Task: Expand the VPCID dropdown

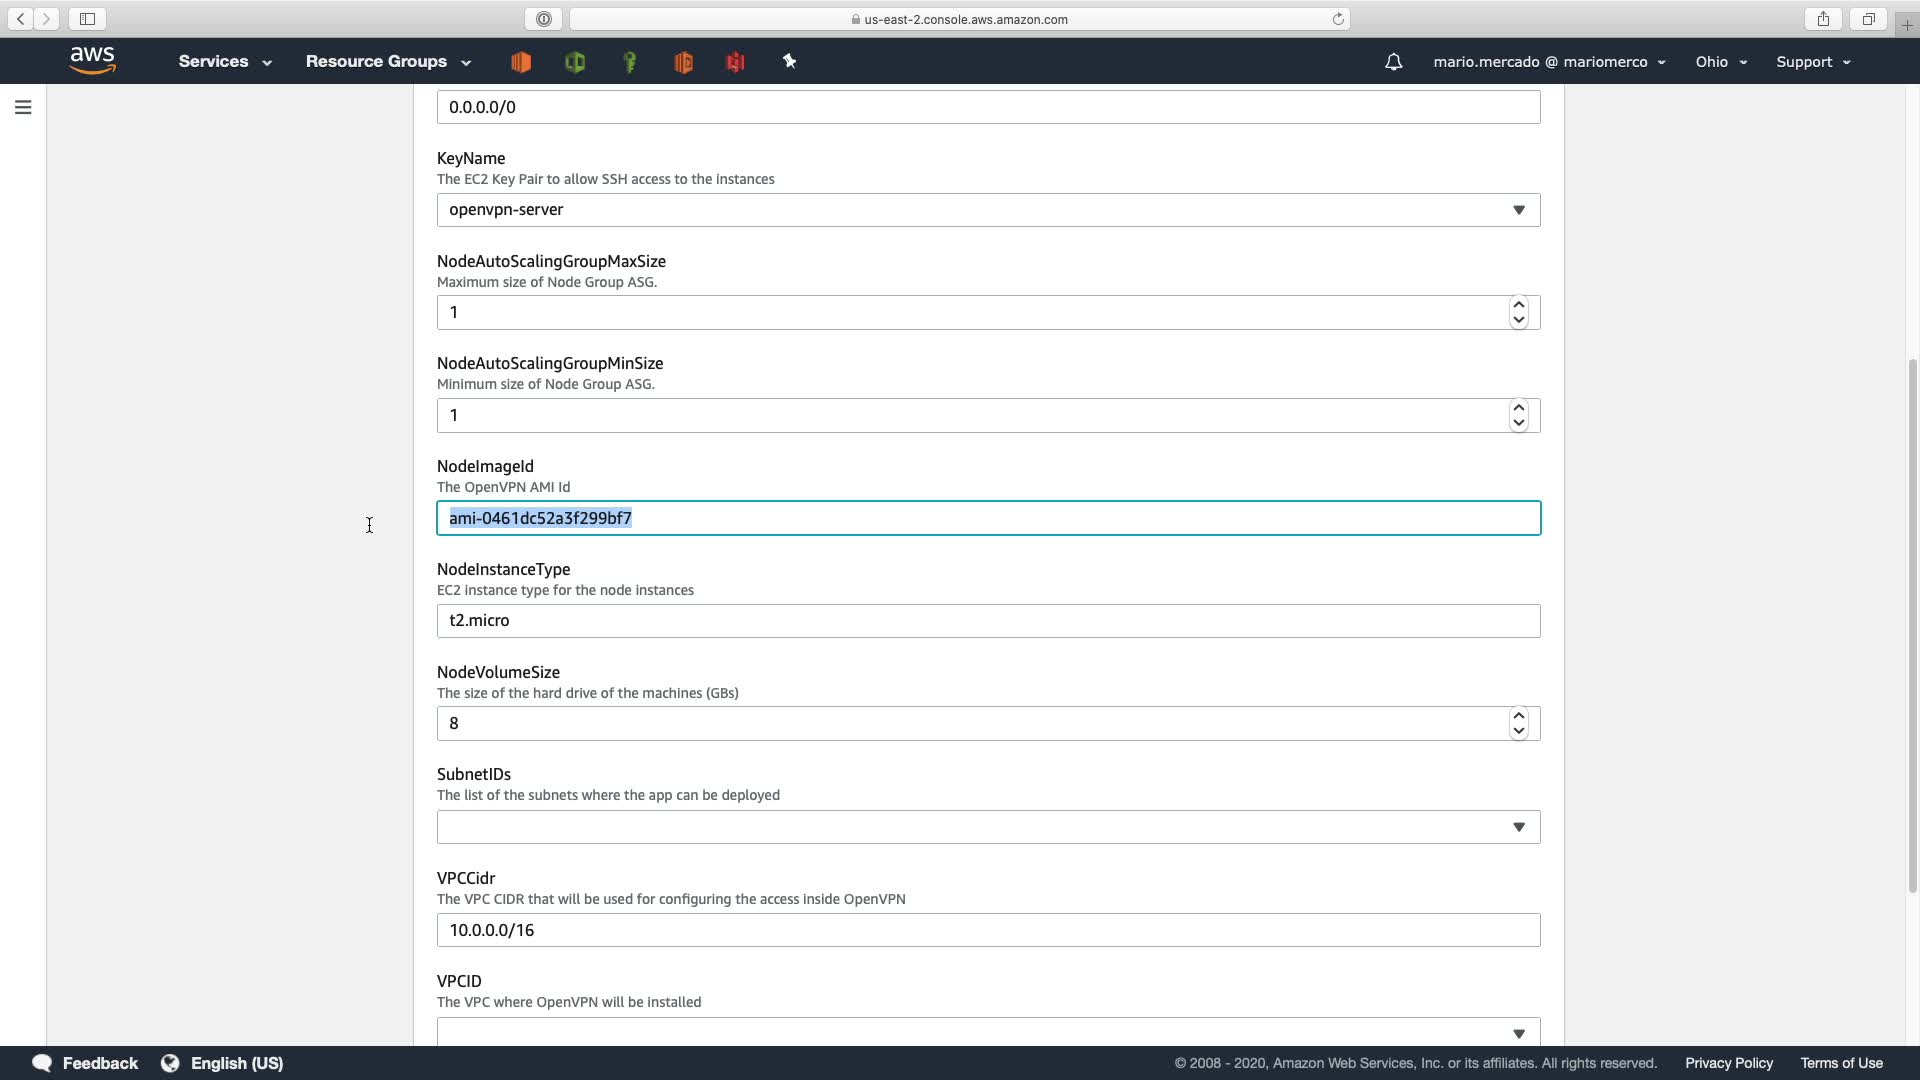Action: tap(988, 1032)
